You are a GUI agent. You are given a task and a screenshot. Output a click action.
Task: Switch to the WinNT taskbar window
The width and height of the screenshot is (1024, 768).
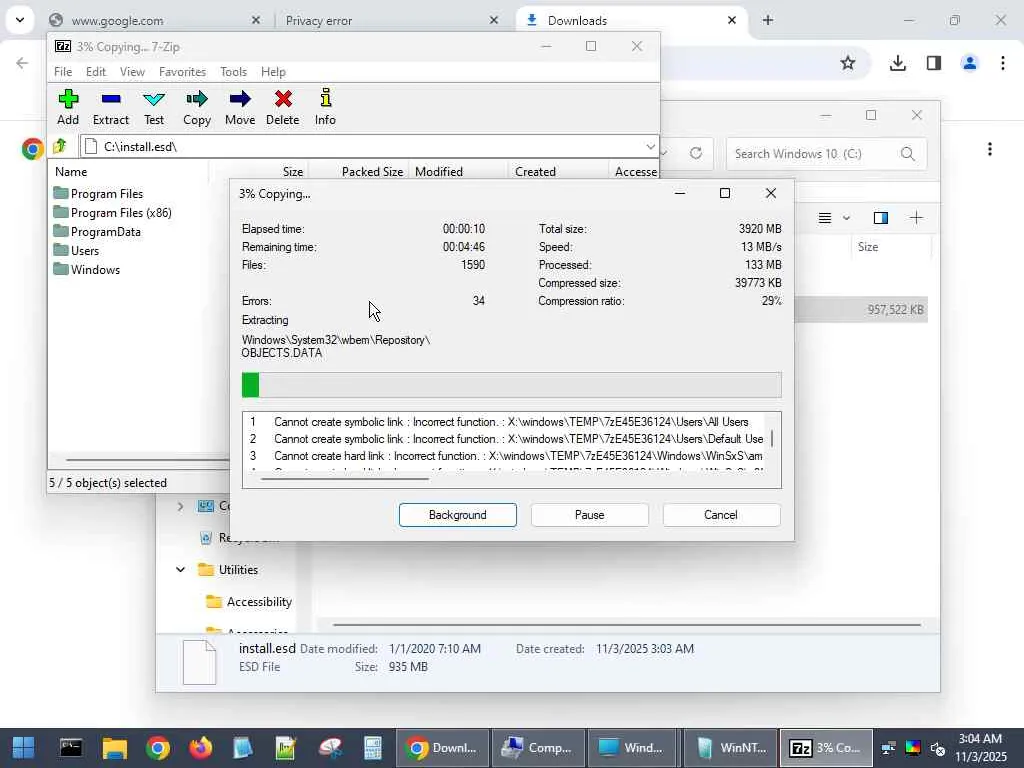(730, 748)
